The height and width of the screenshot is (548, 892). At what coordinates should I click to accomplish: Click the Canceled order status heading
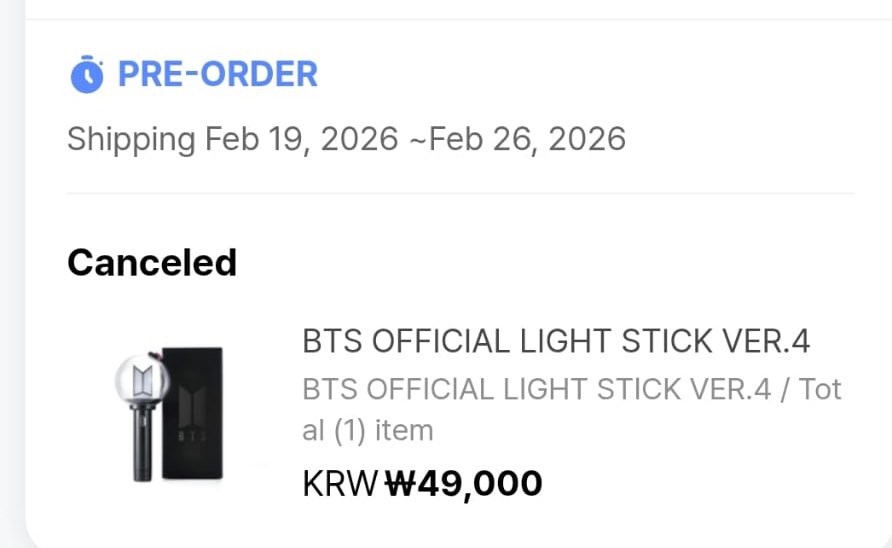pos(152,263)
